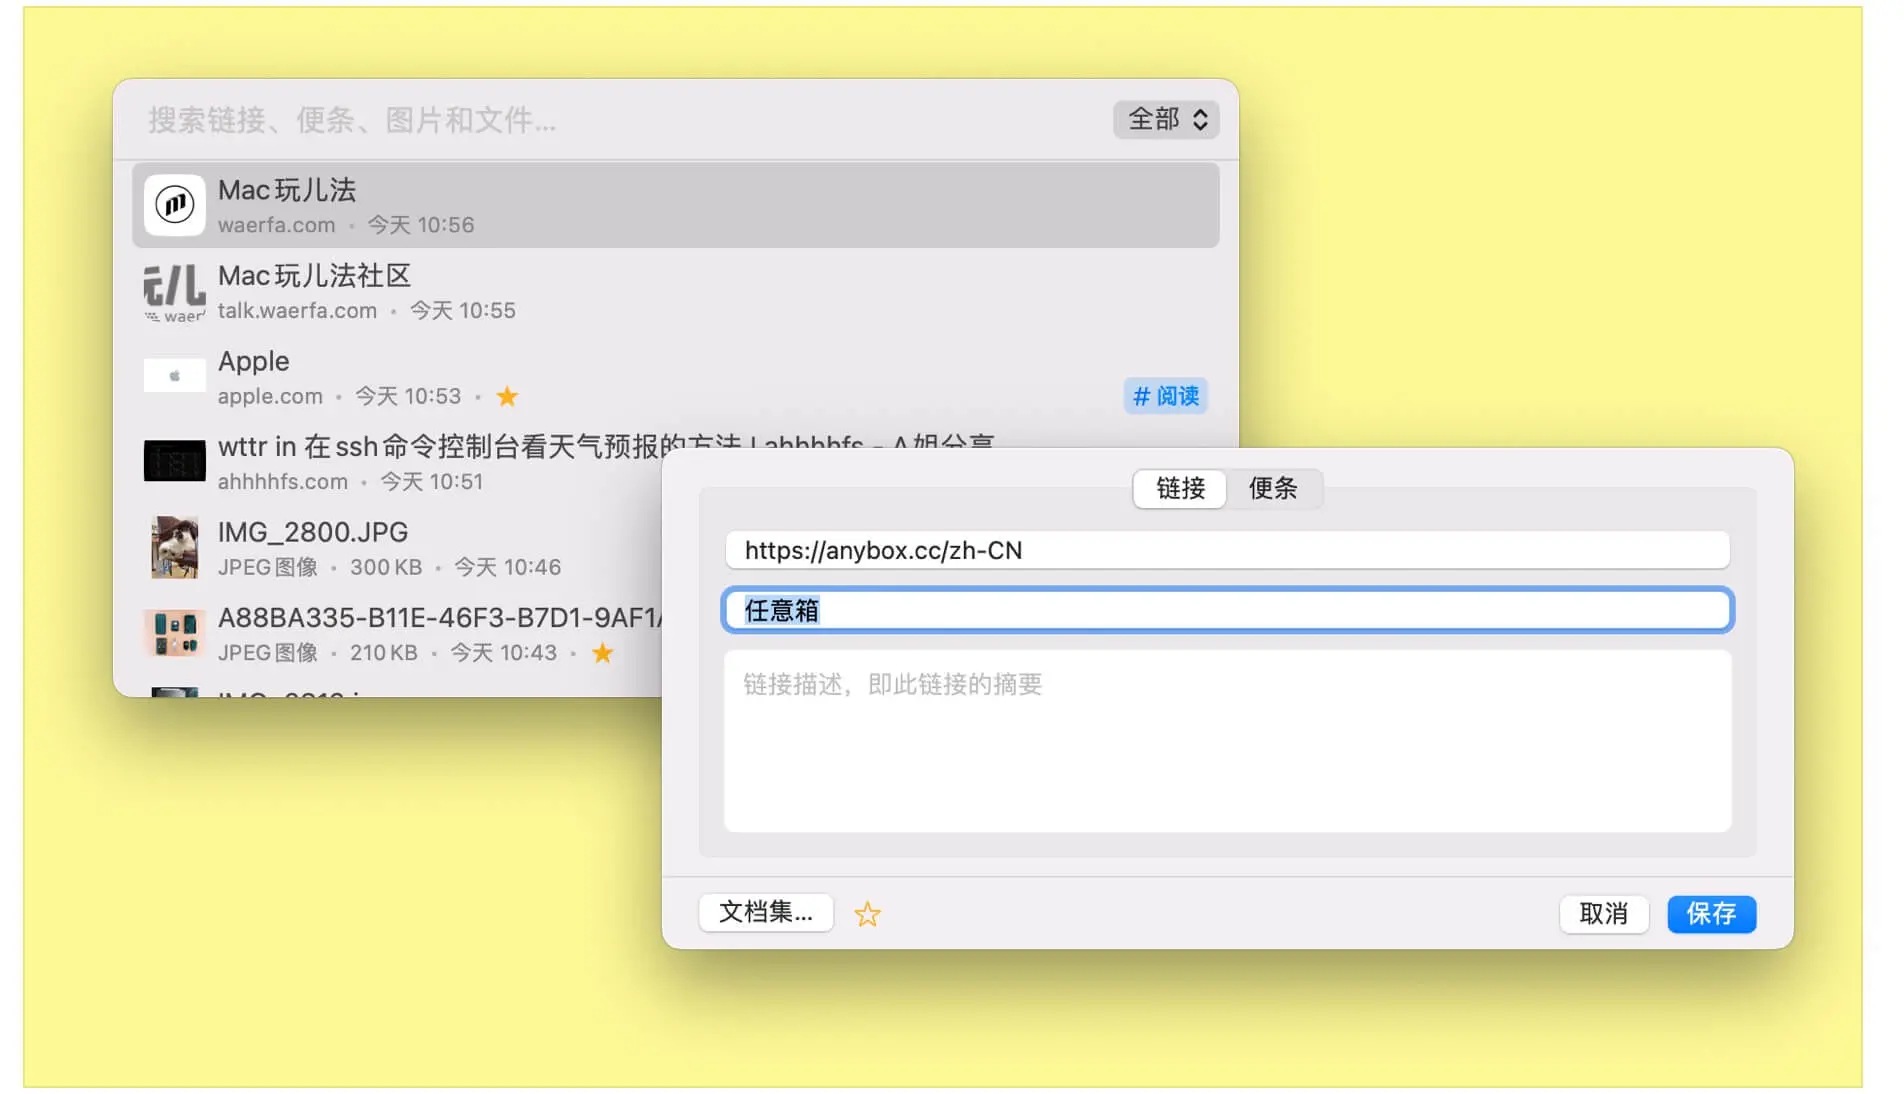Click the URL field with anybox.cc
The width and height of the screenshot is (1904, 1094).
coord(1227,550)
